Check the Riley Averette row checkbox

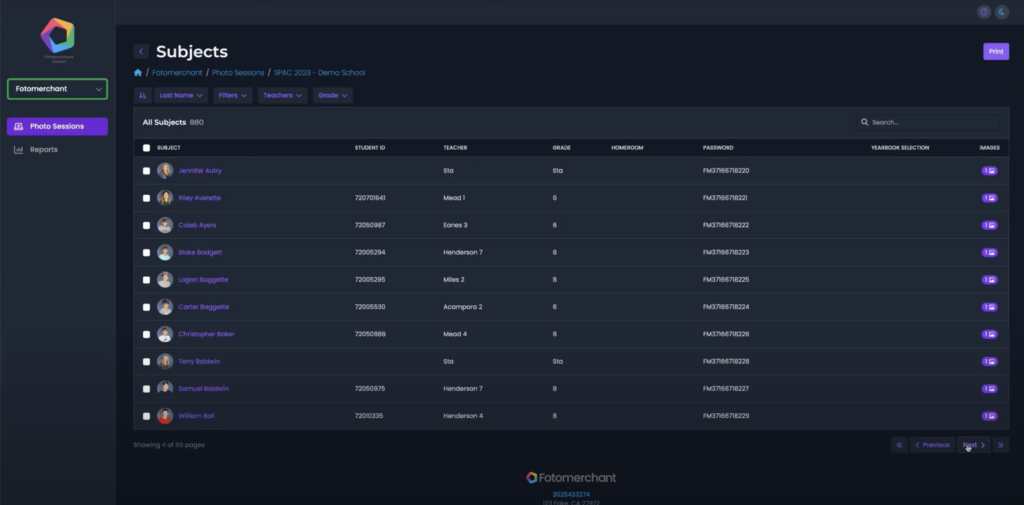click(146, 198)
